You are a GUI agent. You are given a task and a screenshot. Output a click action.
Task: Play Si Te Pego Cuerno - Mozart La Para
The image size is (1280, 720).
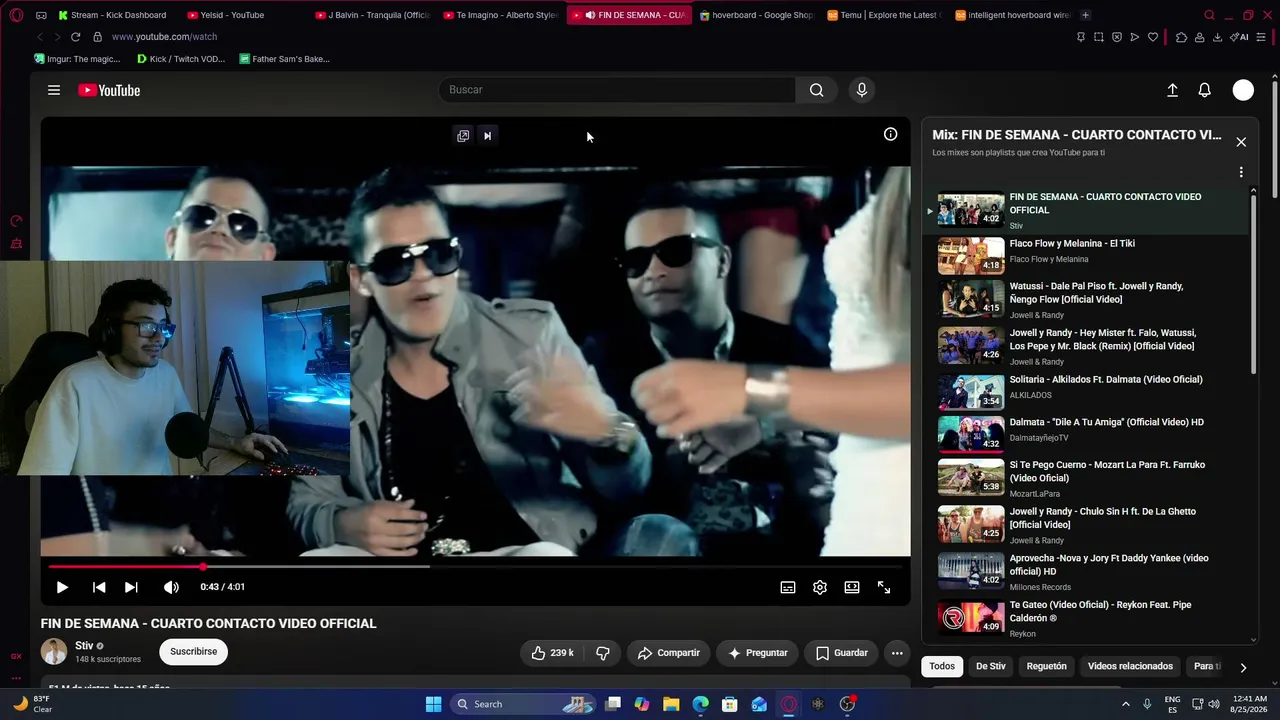click(1087, 479)
